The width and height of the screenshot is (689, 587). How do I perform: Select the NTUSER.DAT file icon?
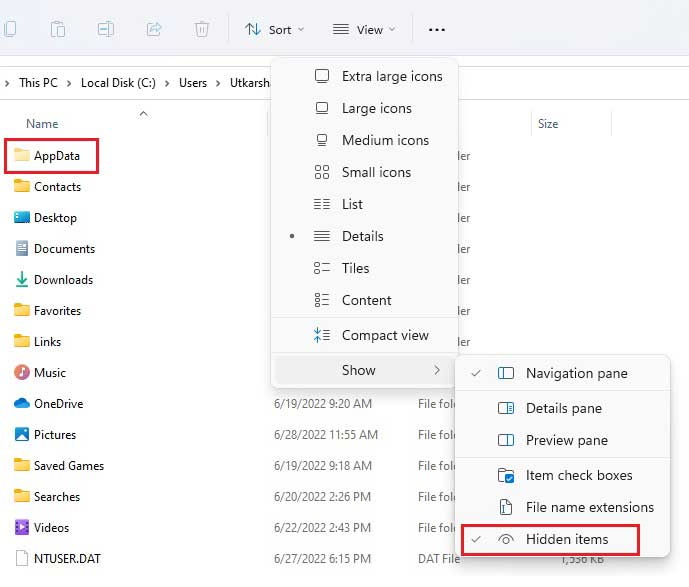click(22, 558)
